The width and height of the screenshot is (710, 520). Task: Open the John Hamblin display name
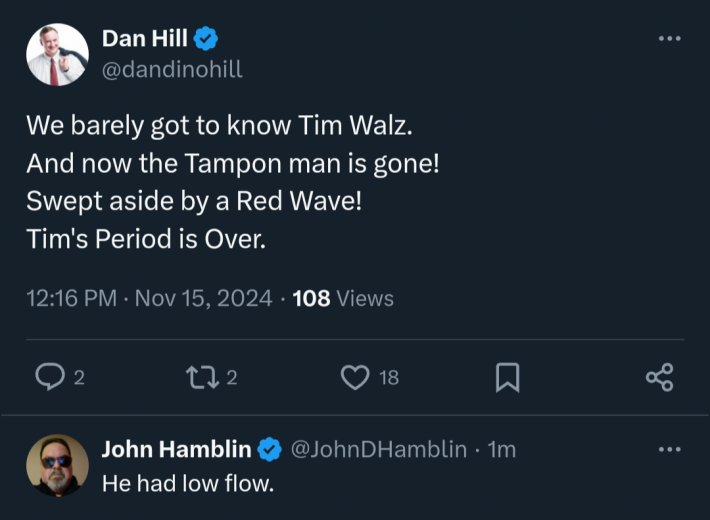click(177, 449)
